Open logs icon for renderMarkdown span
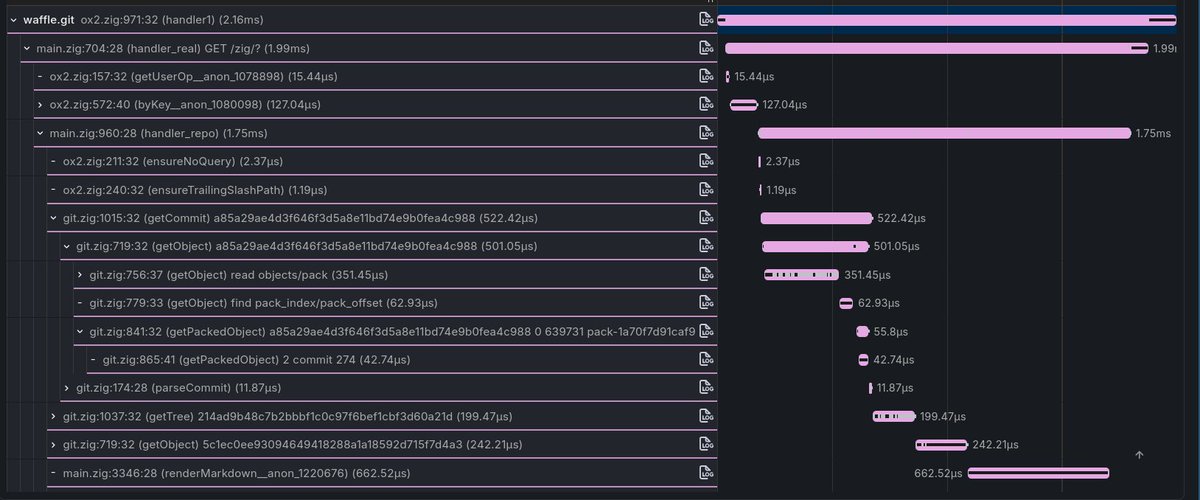 706,473
